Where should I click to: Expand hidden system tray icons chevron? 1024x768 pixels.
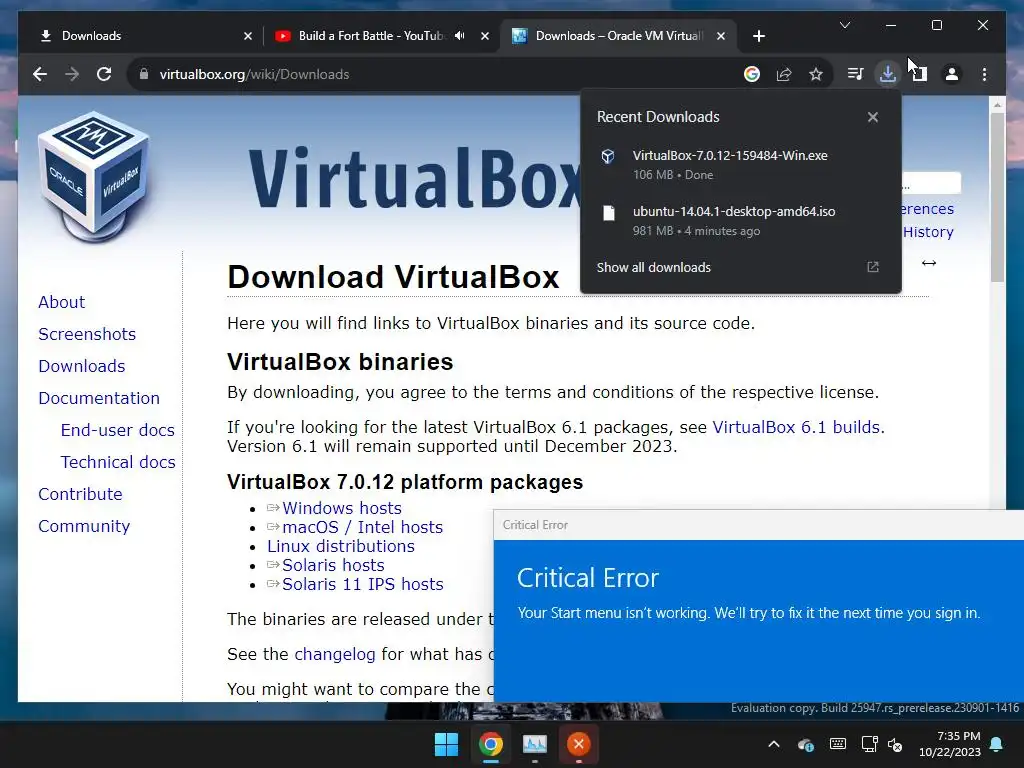pyautogui.click(x=774, y=744)
